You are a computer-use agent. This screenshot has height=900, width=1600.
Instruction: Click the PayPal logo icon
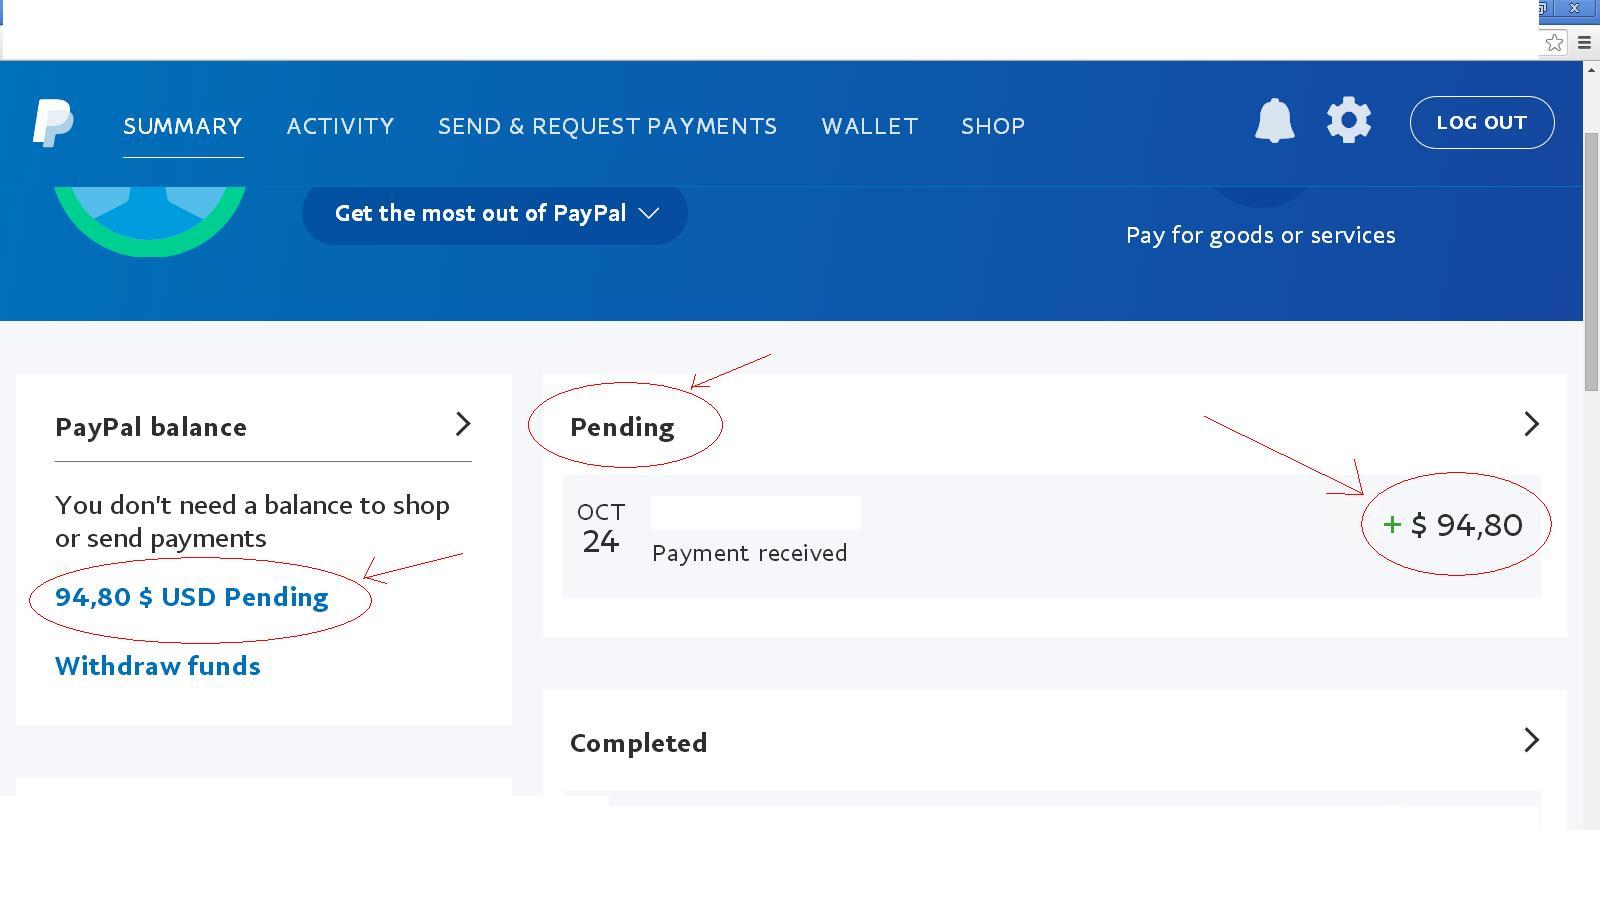pyautogui.click(x=53, y=123)
